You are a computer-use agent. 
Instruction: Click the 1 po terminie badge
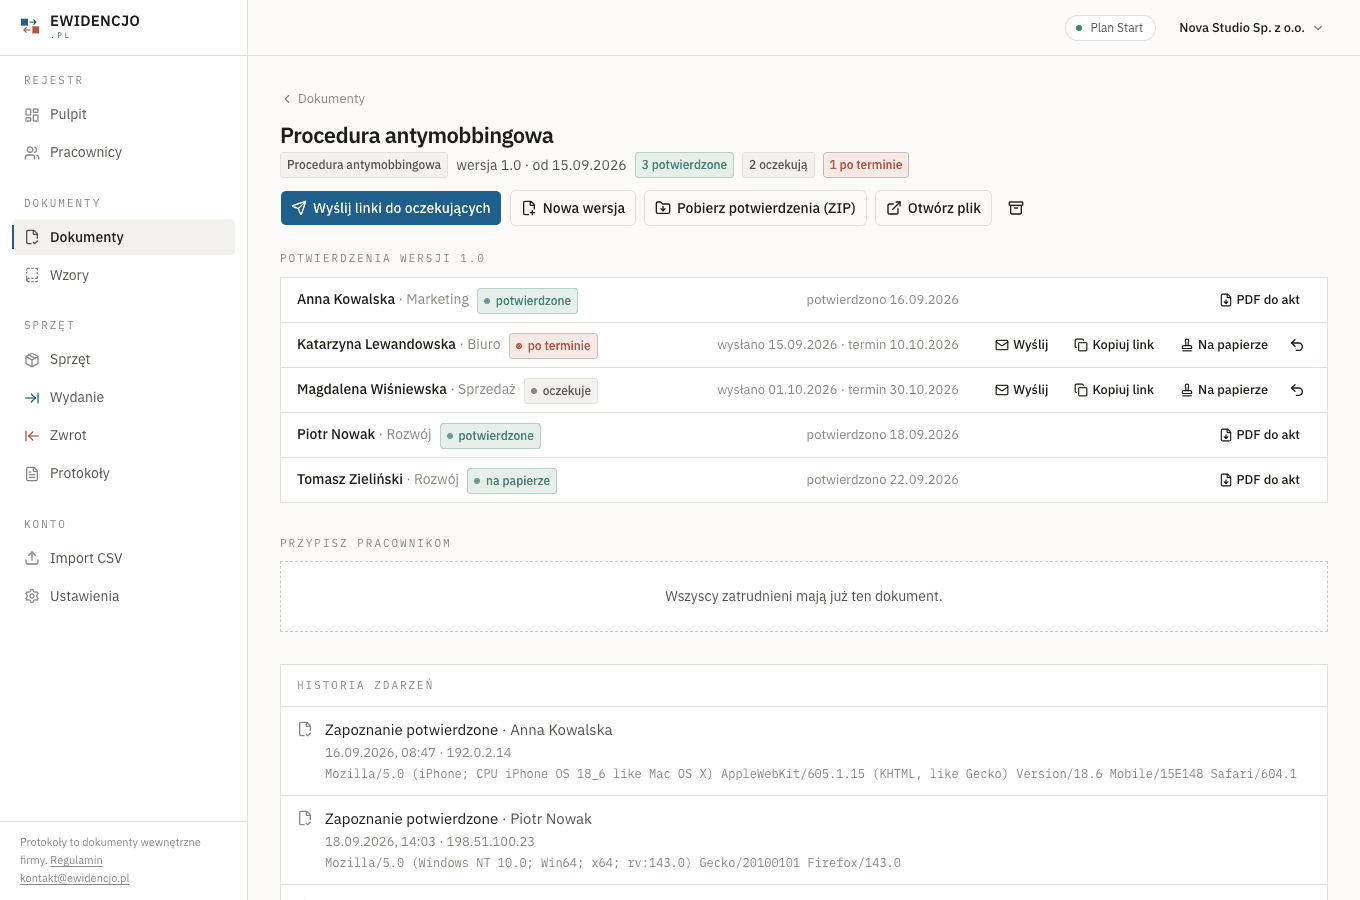pos(866,165)
